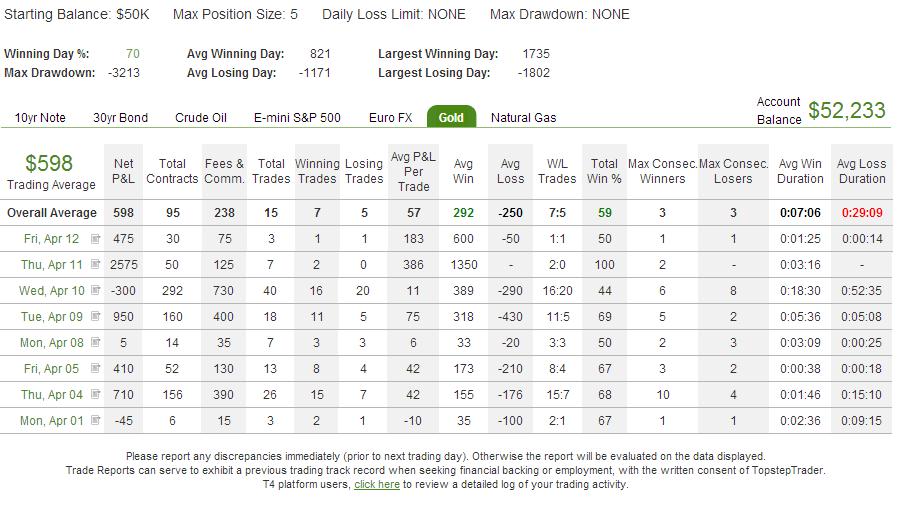Open the note icon beside Thu, Apr 04

96,394
